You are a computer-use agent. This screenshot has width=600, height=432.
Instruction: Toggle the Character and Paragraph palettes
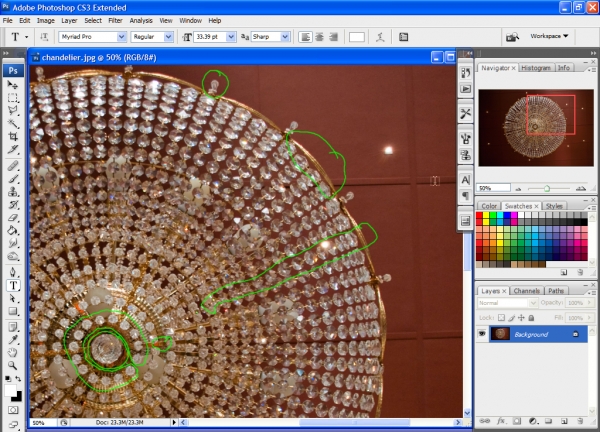pos(403,37)
